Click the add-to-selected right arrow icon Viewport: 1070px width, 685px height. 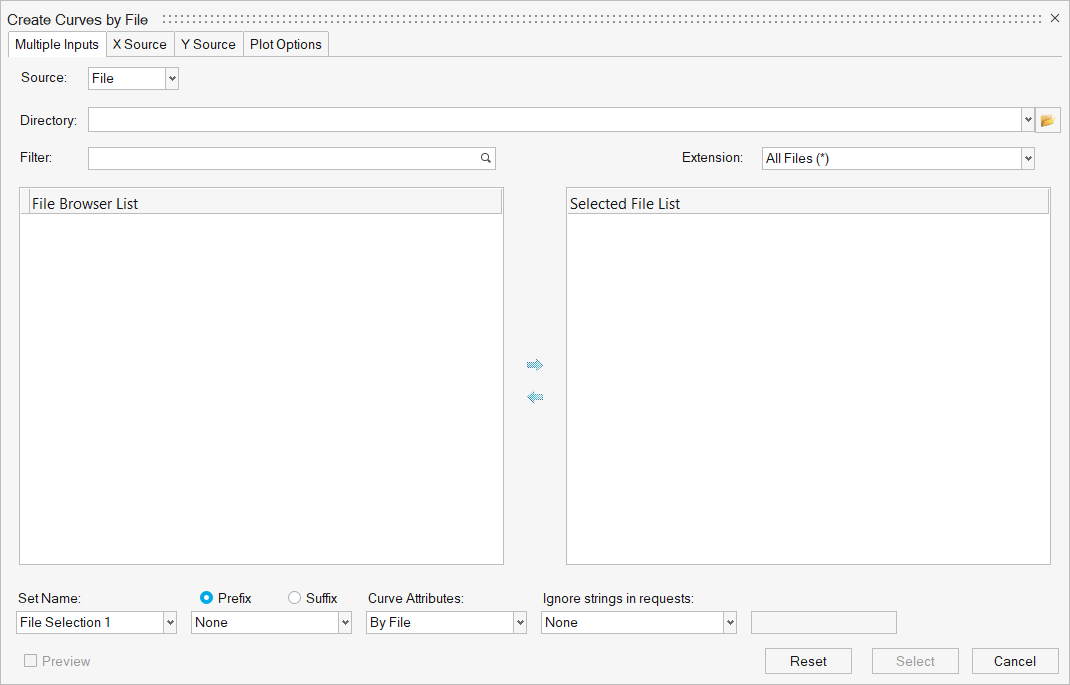535,365
